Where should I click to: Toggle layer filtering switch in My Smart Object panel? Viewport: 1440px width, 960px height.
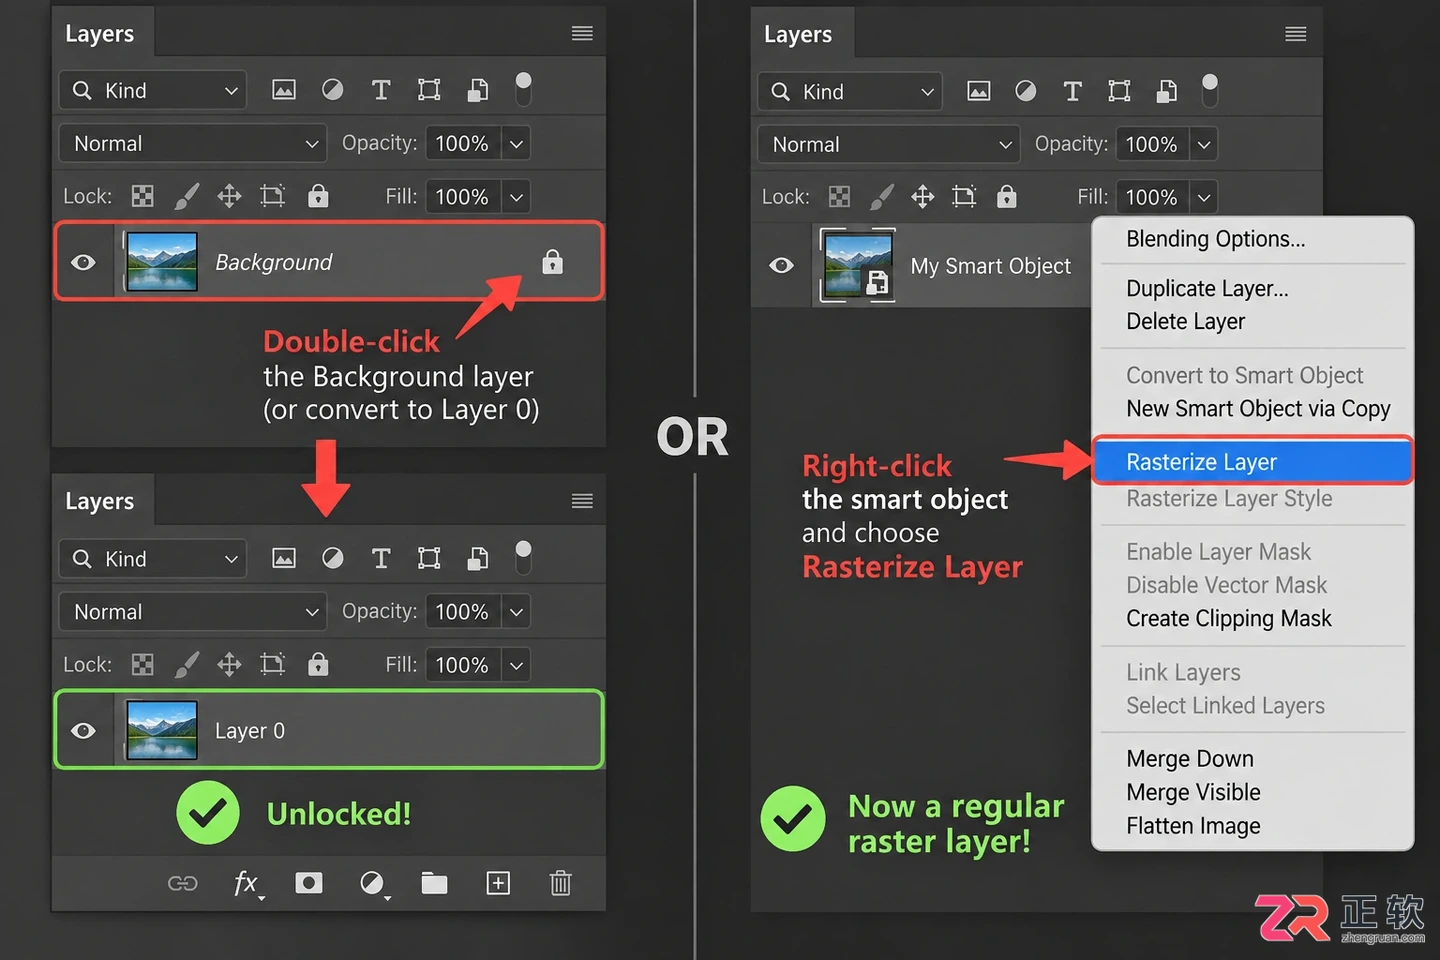(x=1210, y=90)
